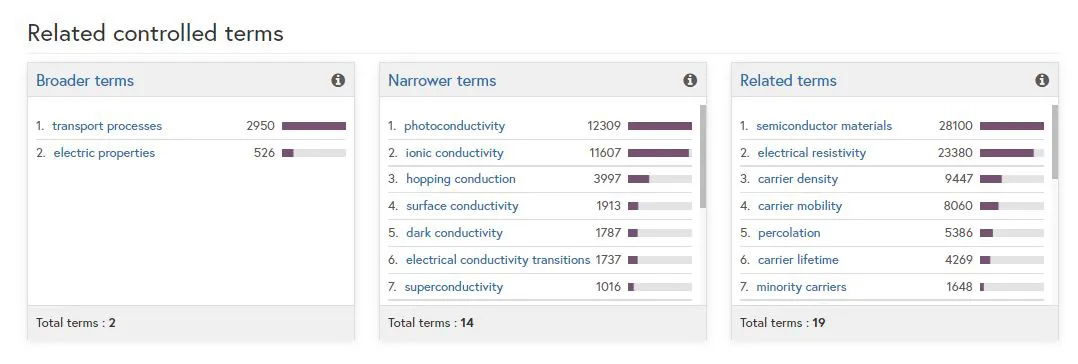Click the Related terms info icon
Viewport: 1078px width, 364px height.
click(1042, 81)
